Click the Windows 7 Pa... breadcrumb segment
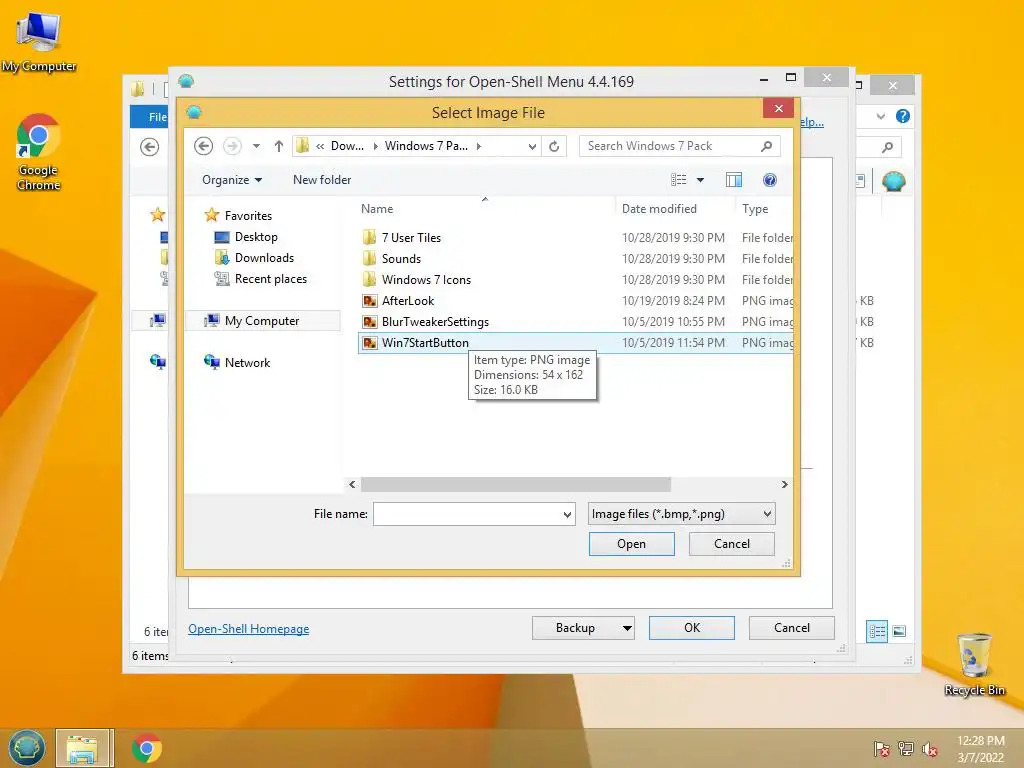 (x=426, y=146)
